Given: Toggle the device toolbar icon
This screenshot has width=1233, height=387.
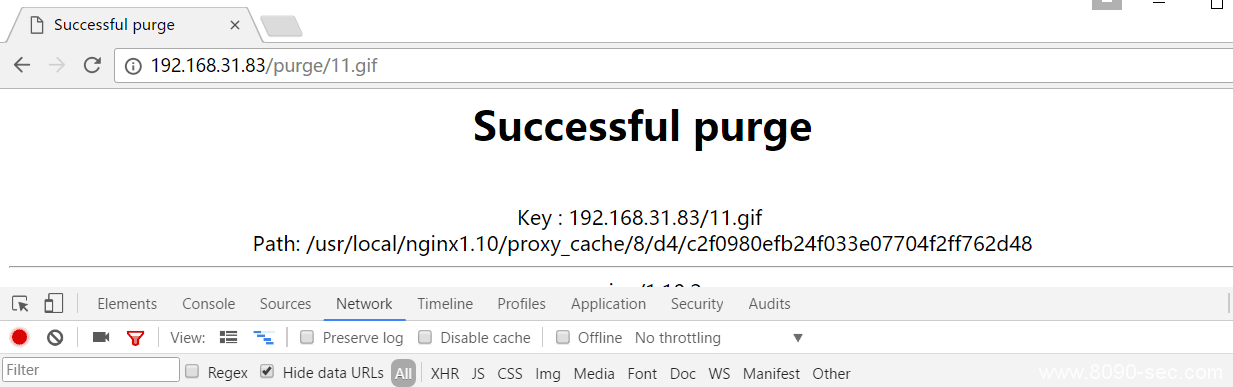Looking at the screenshot, I should [x=54, y=304].
